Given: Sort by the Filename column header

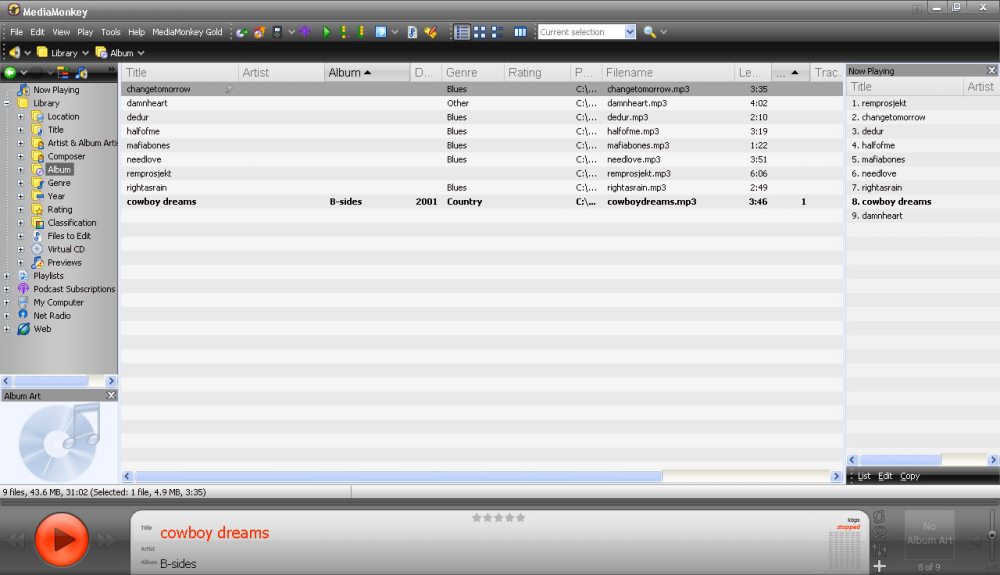Looking at the screenshot, I should (x=668, y=73).
